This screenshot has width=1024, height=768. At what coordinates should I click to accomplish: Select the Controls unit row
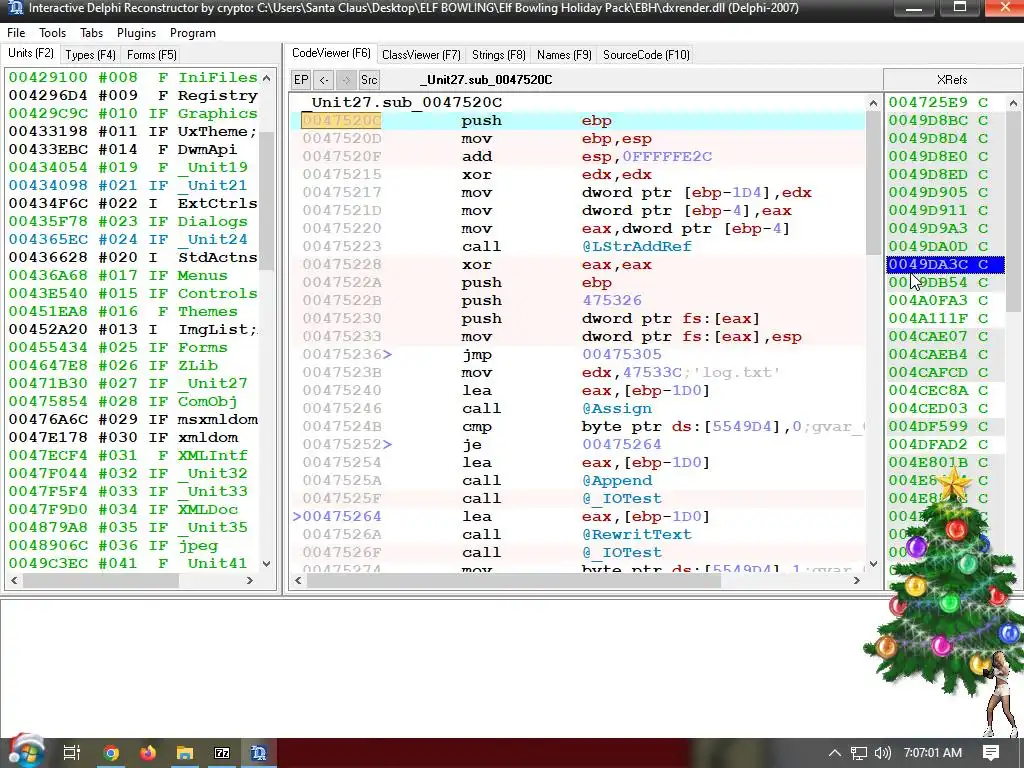133,293
